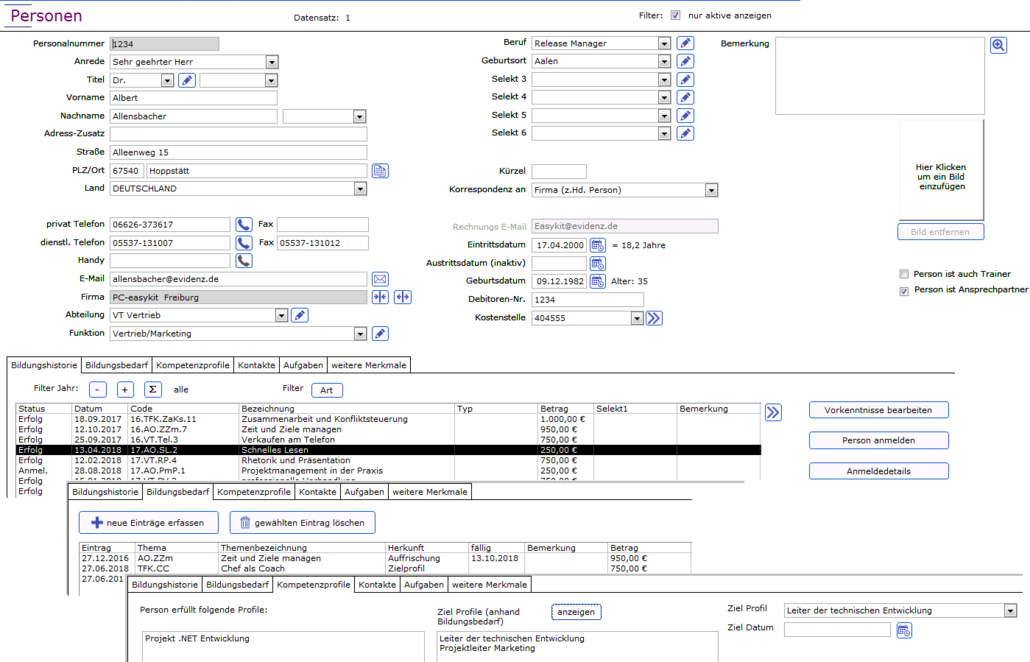The height and width of the screenshot is (662, 1030).
Task: Switch to the Kontakte tab
Action: click(x=257, y=366)
